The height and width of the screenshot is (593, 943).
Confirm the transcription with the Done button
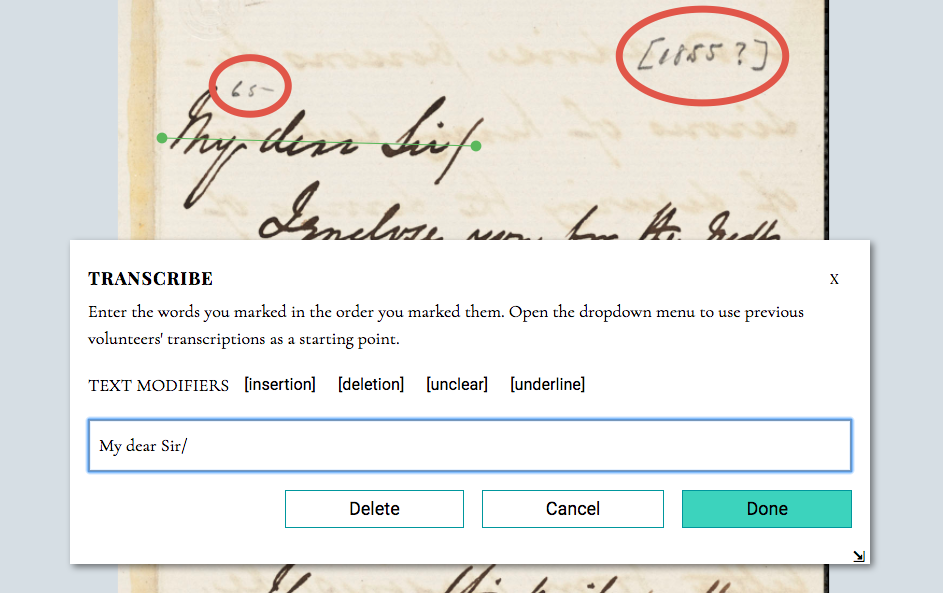point(767,509)
